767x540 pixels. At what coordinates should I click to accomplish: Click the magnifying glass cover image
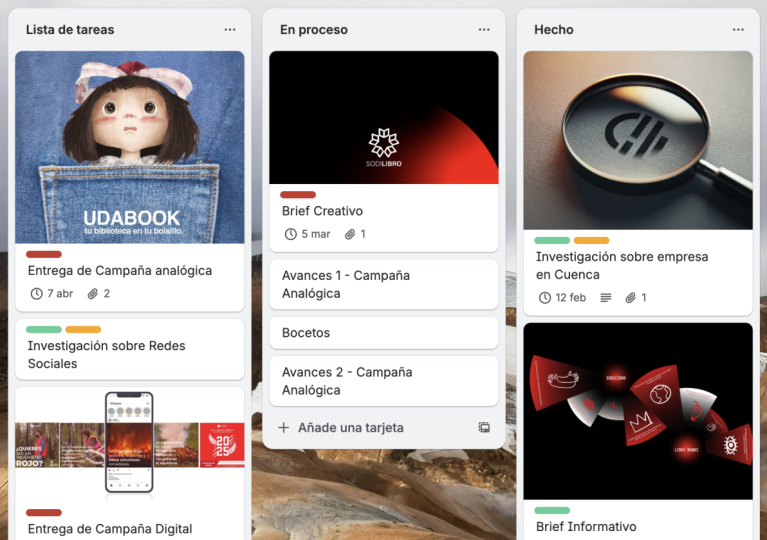pos(638,140)
